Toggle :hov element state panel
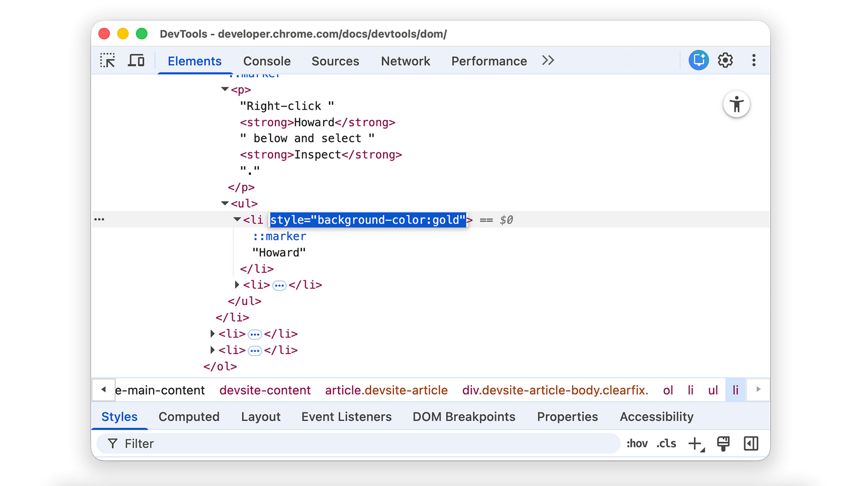 (x=637, y=443)
